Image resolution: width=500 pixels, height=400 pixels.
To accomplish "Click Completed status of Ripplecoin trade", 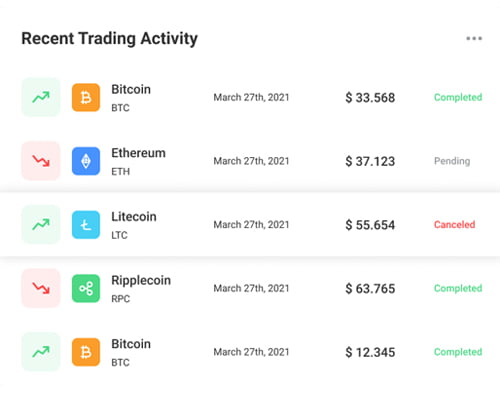I will pyautogui.click(x=458, y=288).
